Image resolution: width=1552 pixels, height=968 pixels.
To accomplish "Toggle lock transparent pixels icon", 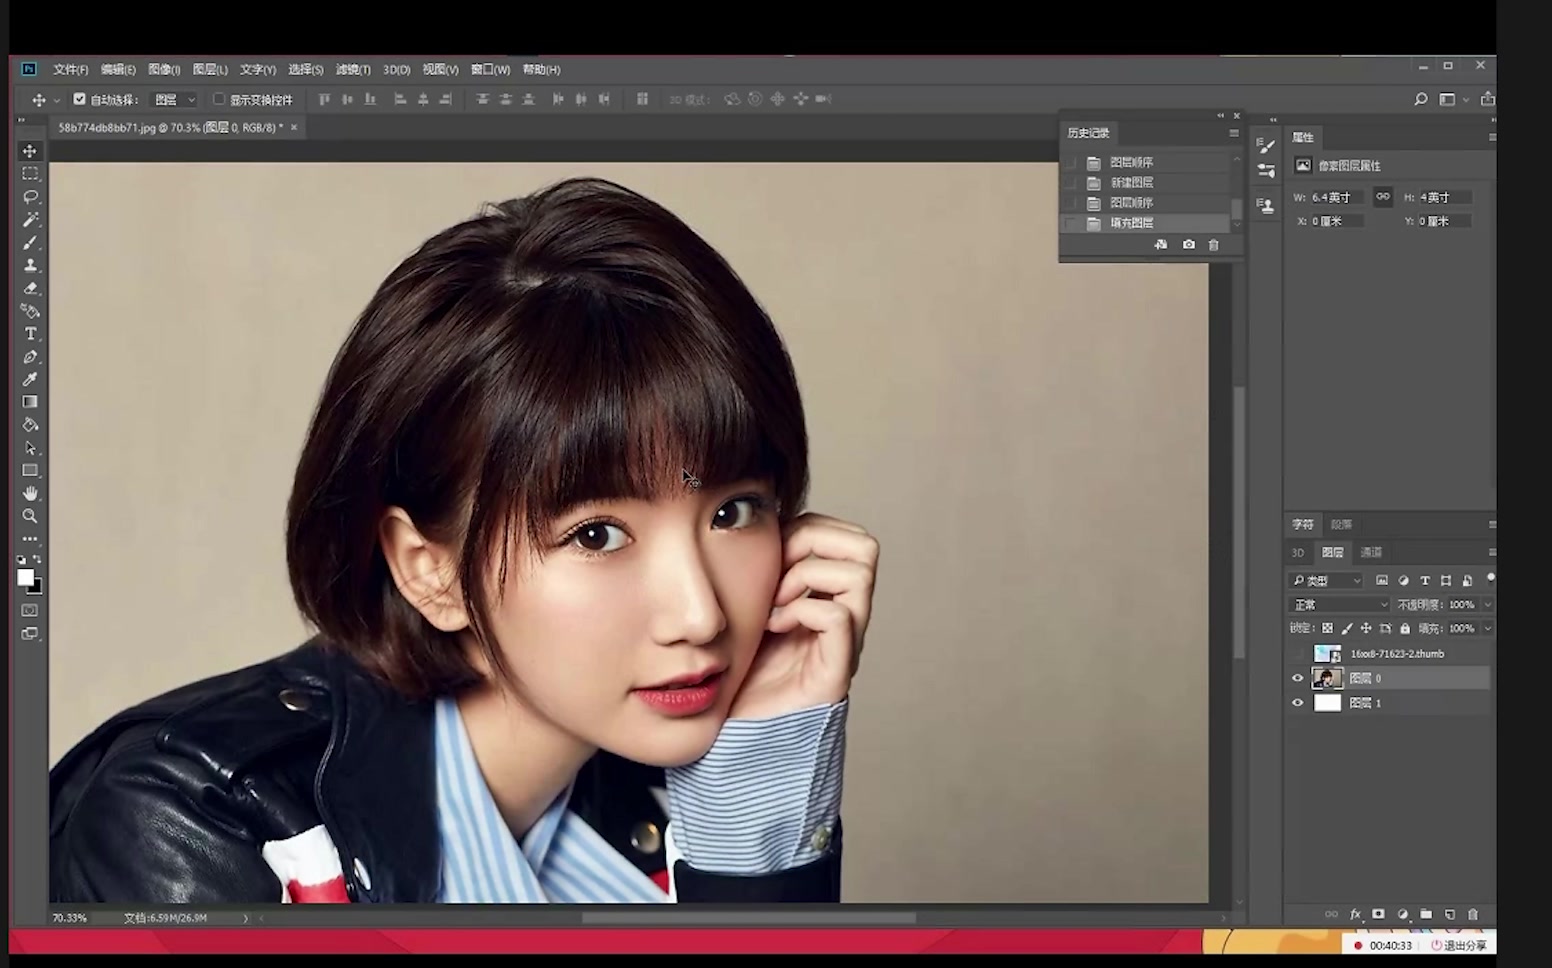I will (1328, 629).
